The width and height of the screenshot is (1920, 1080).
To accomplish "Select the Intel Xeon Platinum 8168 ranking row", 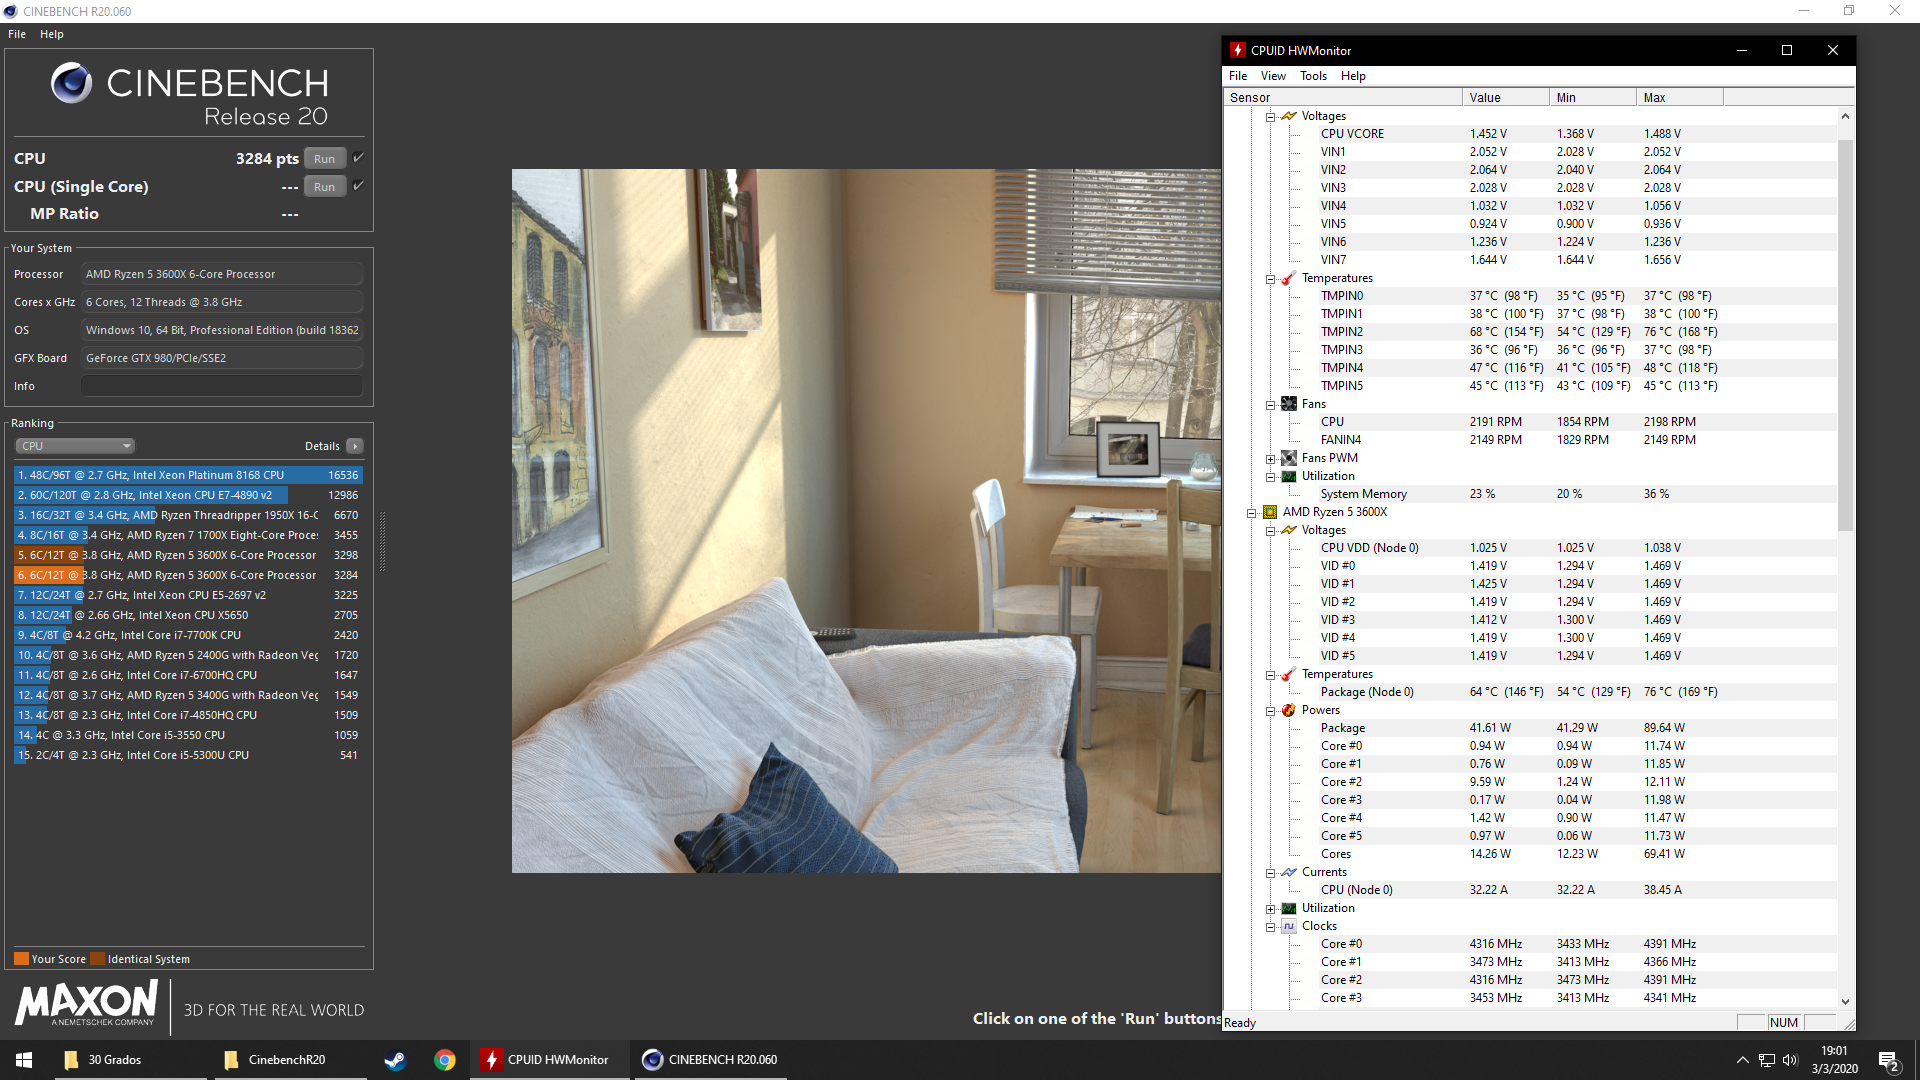I will [188, 475].
